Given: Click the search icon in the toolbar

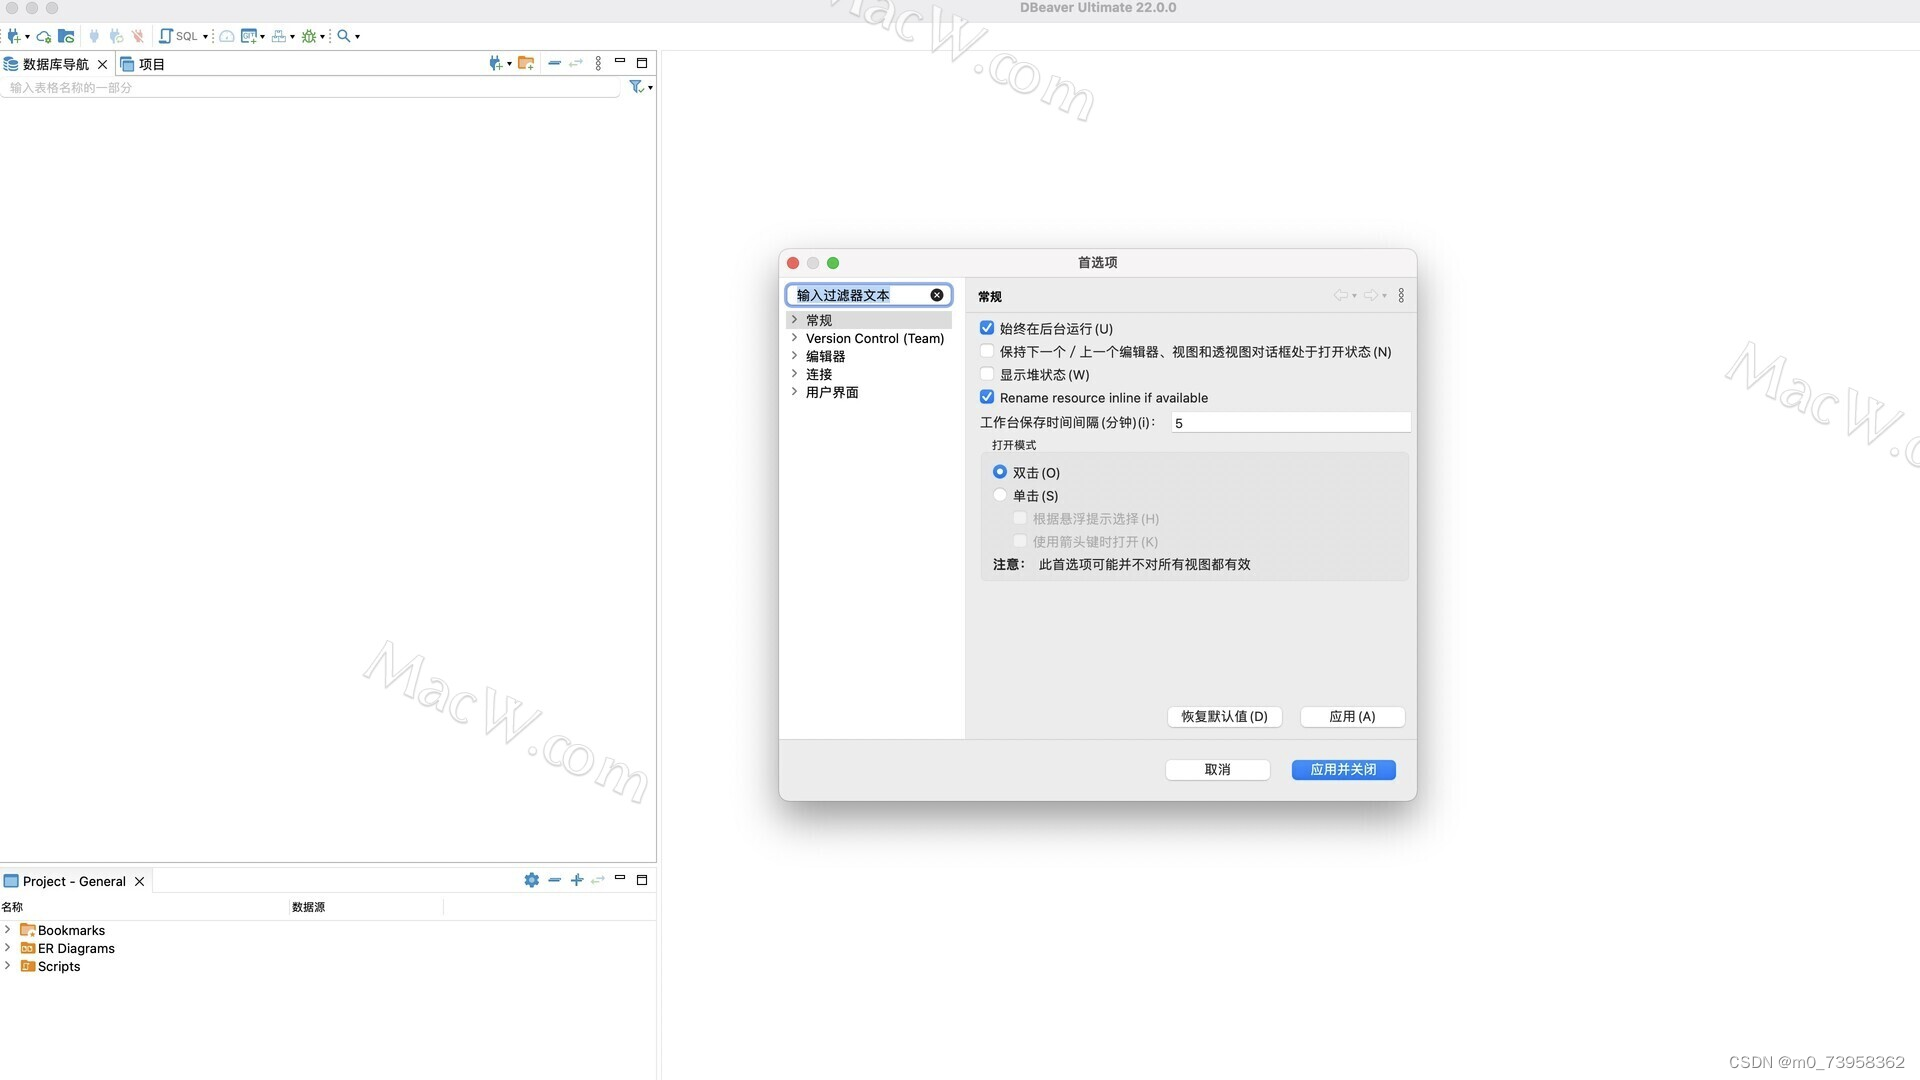Looking at the screenshot, I should [x=344, y=36].
